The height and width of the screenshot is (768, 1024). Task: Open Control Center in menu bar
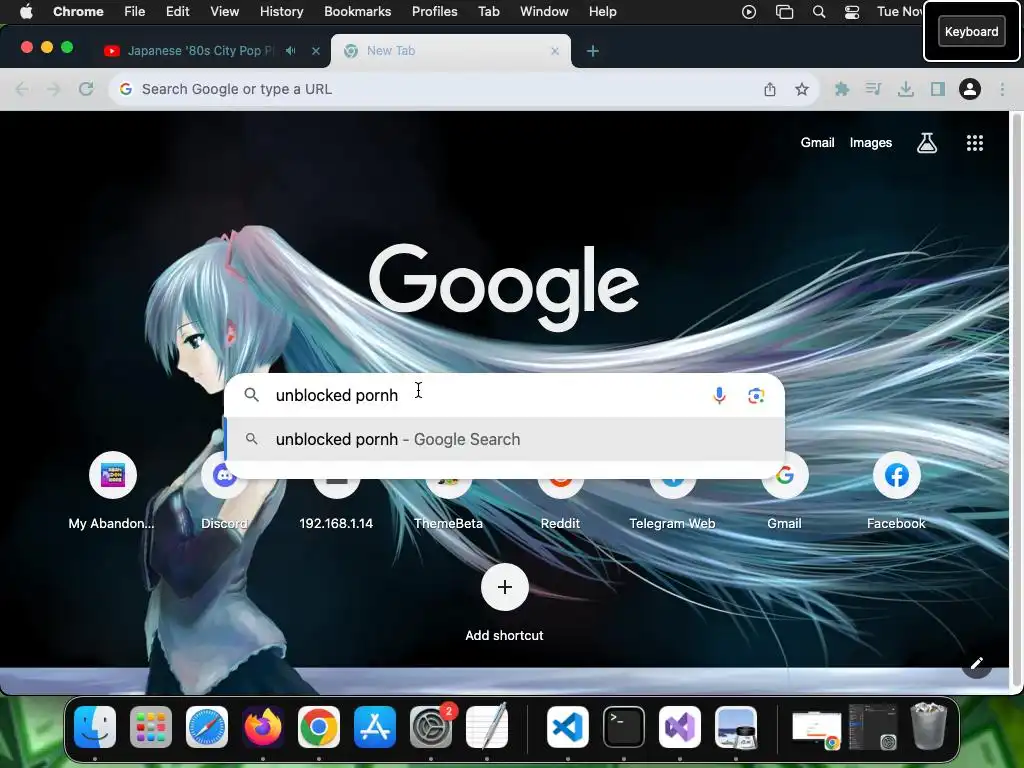[x=852, y=12]
